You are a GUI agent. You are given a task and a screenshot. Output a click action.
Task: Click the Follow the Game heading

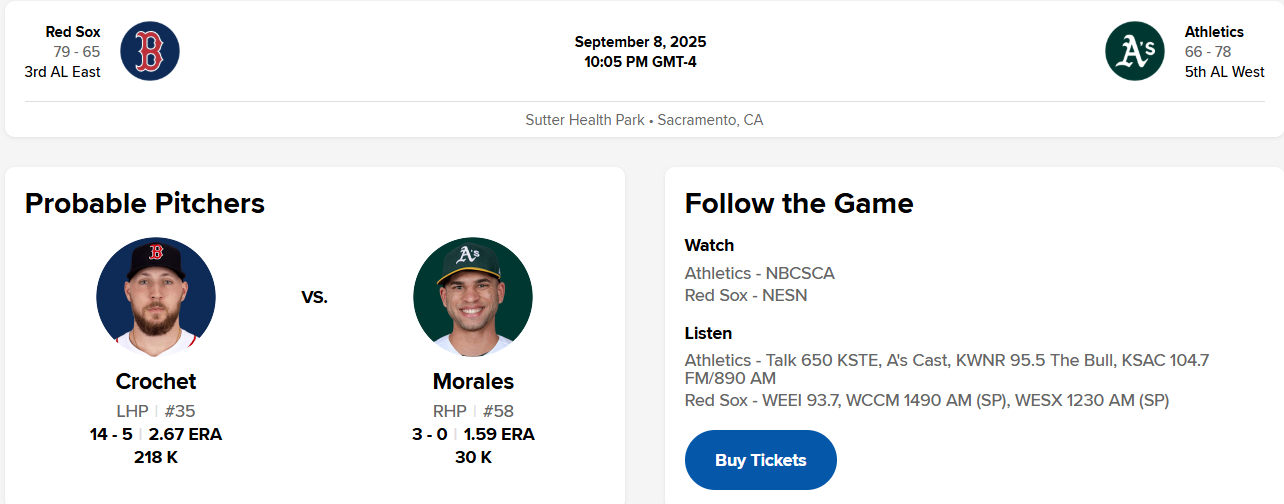point(799,203)
